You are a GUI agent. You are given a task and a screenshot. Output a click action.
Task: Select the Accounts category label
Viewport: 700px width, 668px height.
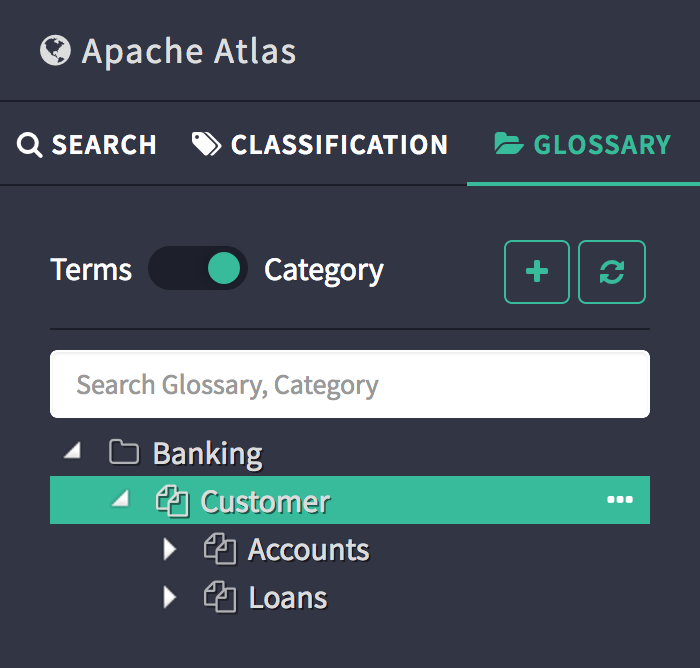(x=309, y=549)
